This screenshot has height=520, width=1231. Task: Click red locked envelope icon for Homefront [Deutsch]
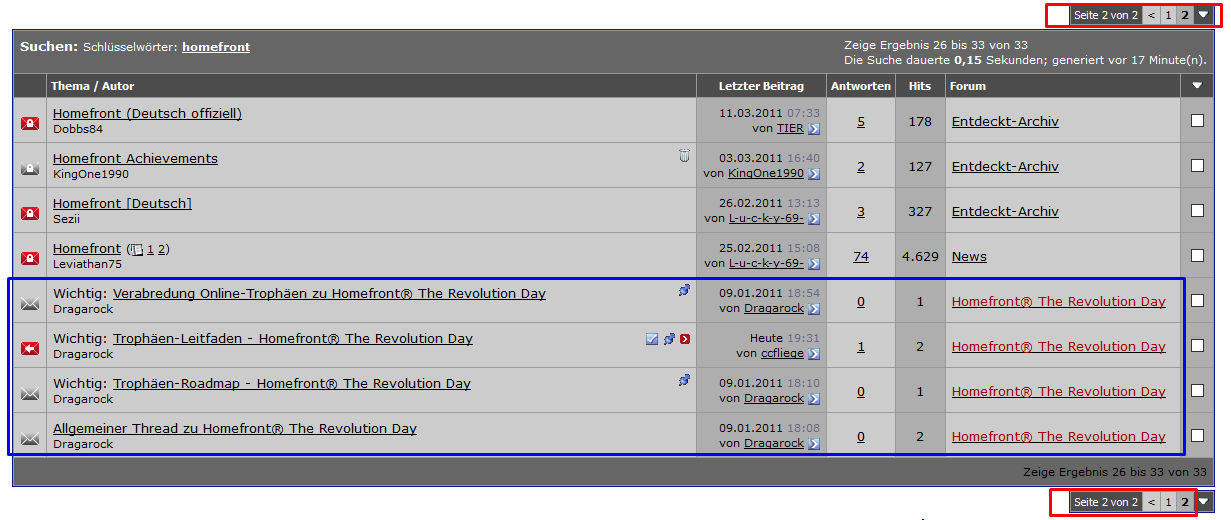coord(30,213)
